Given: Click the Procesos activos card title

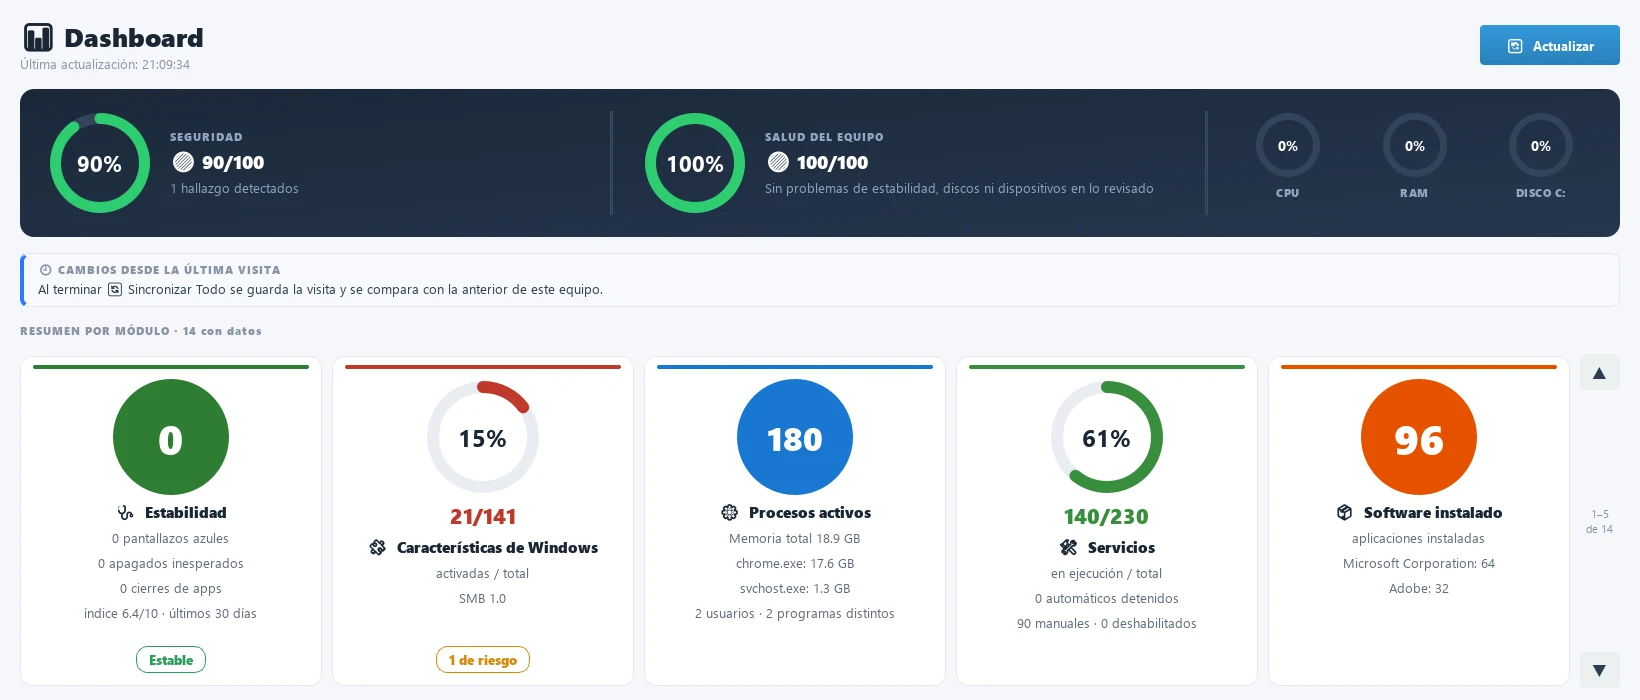Looking at the screenshot, I should click(810, 513).
